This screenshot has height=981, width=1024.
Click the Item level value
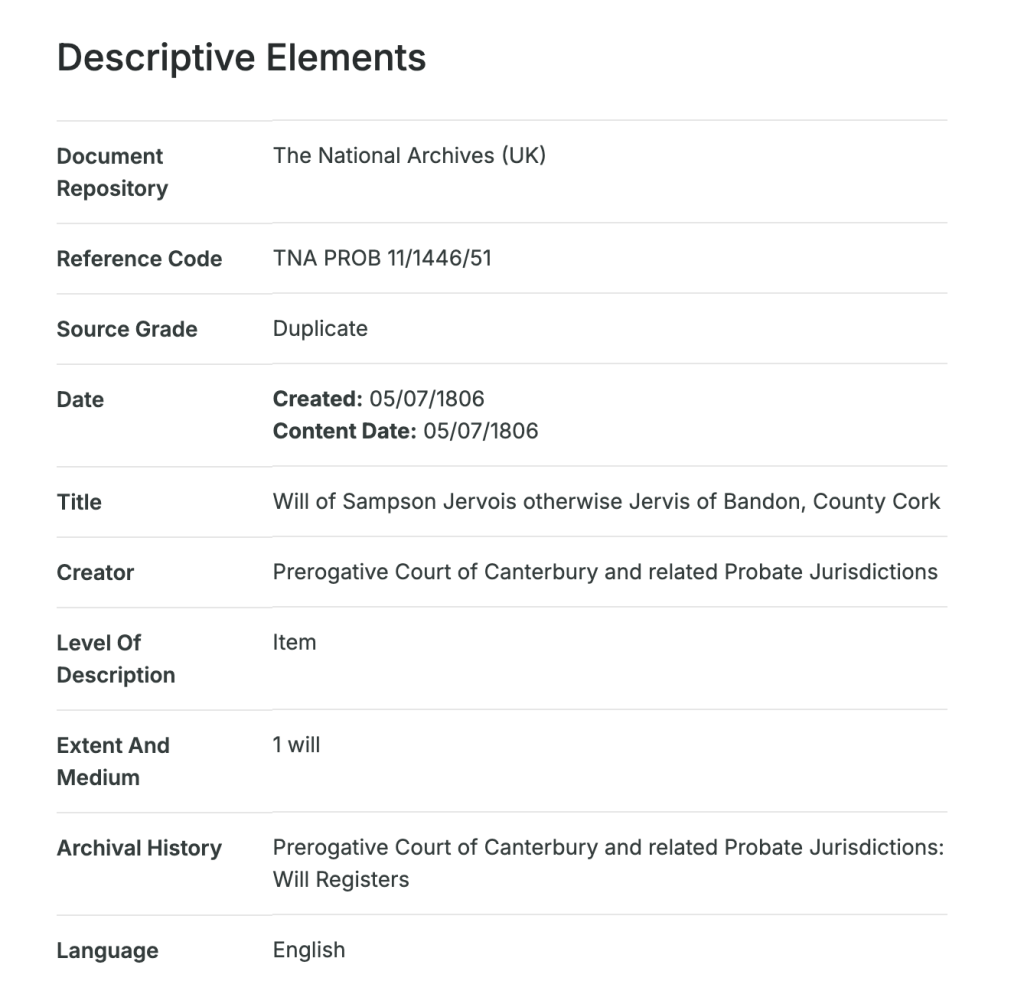click(294, 643)
